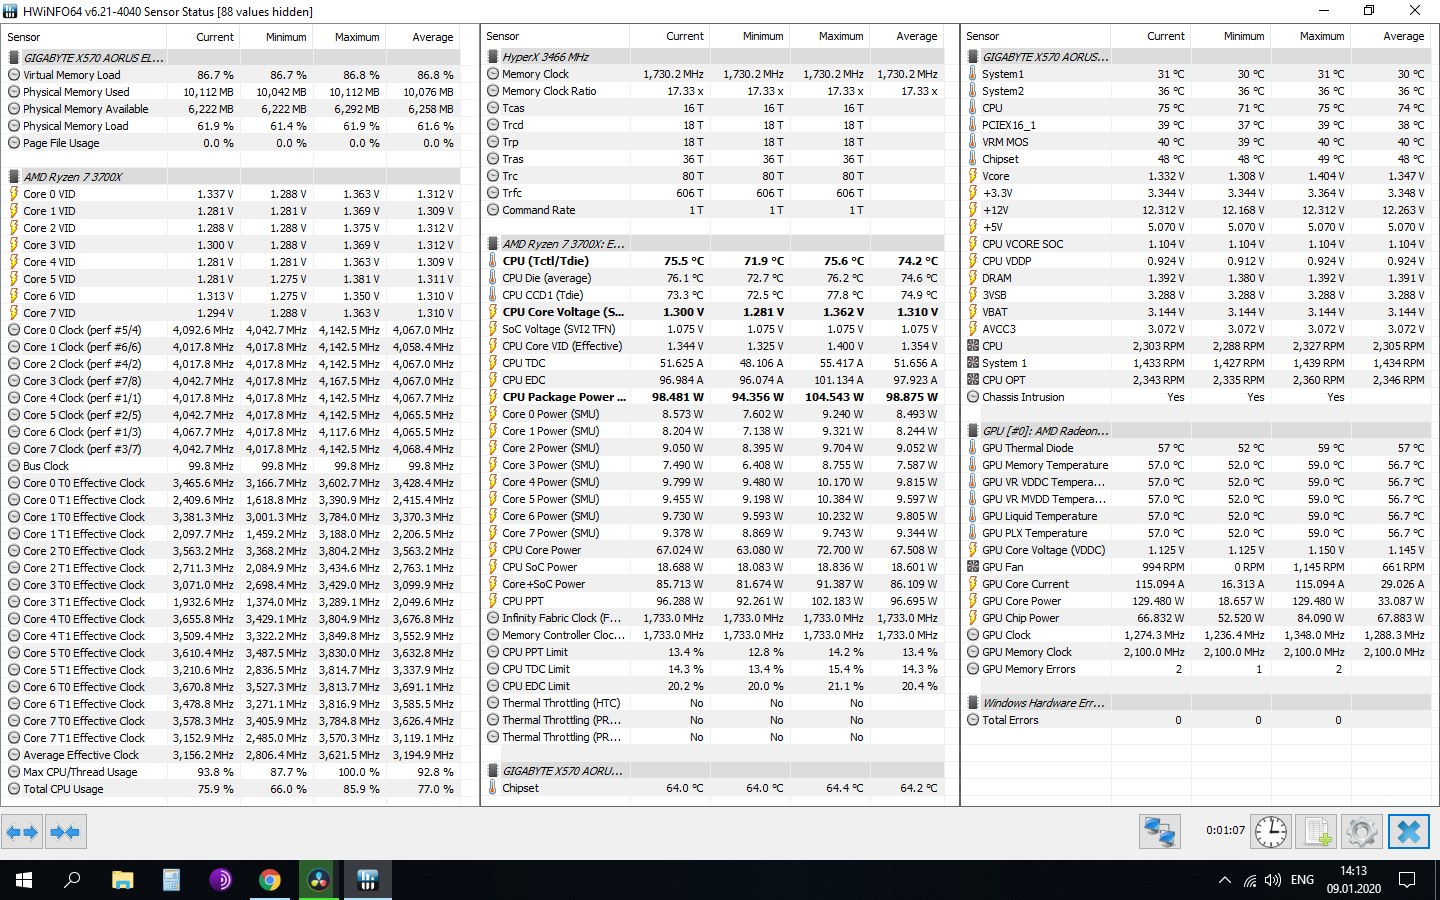1440x900 pixels.
Task: Launch the Calculator taskbar icon
Action: [171, 880]
